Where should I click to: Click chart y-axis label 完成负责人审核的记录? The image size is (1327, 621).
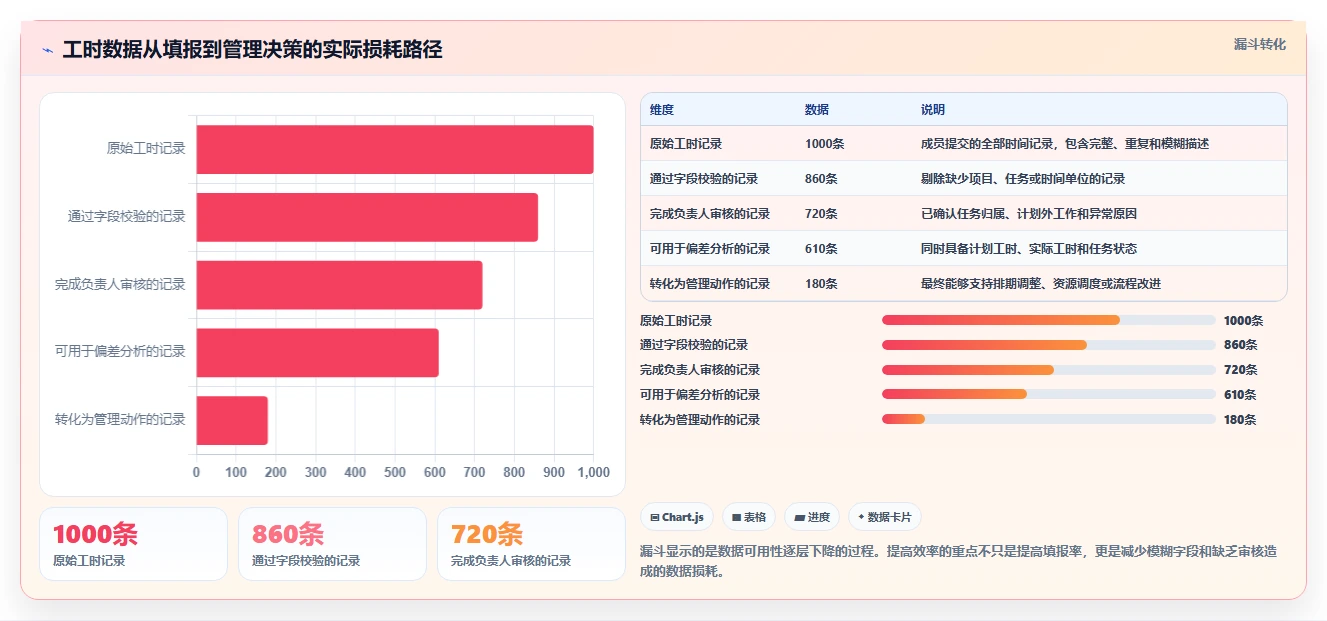(121, 285)
